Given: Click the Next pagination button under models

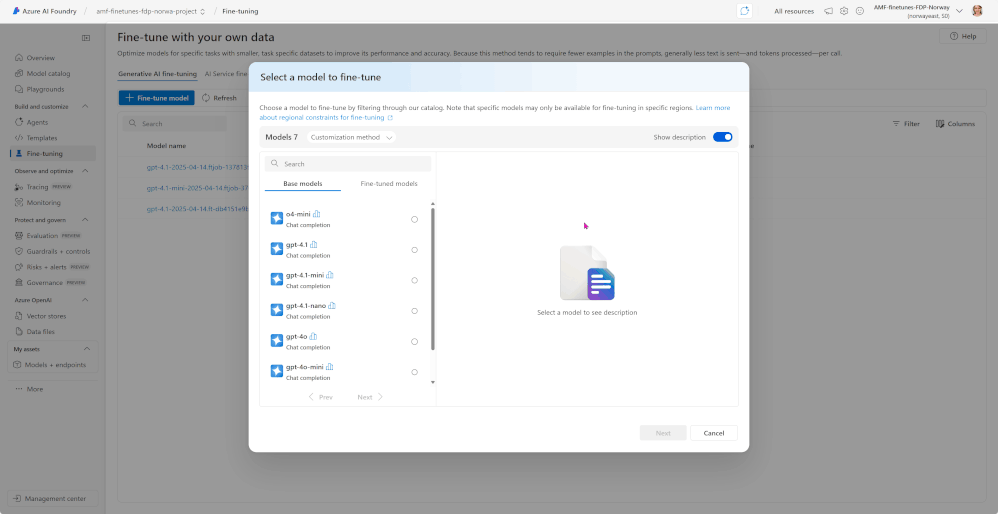Looking at the screenshot, I should (x=370, y=397).
